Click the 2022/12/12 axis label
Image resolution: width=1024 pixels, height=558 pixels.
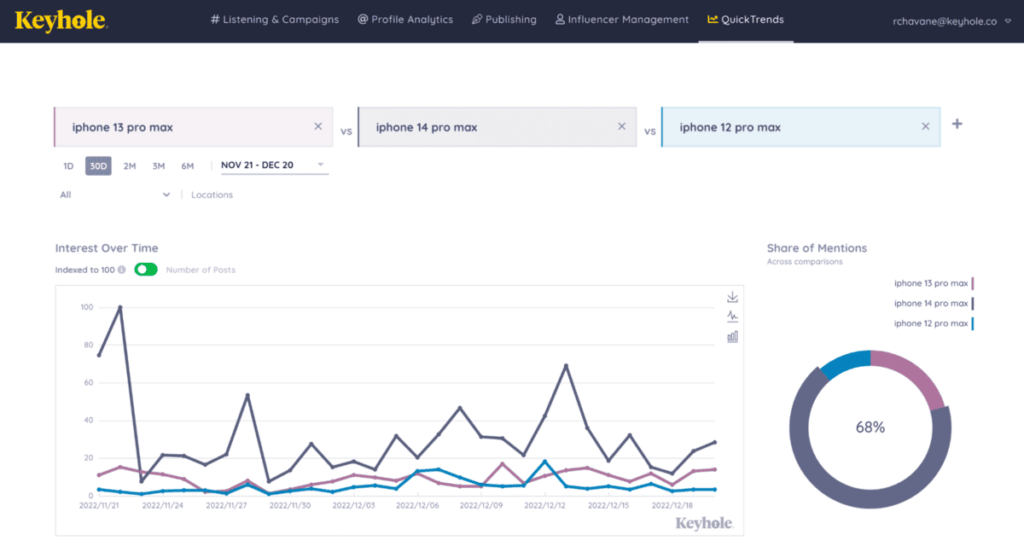click(544, 506)
